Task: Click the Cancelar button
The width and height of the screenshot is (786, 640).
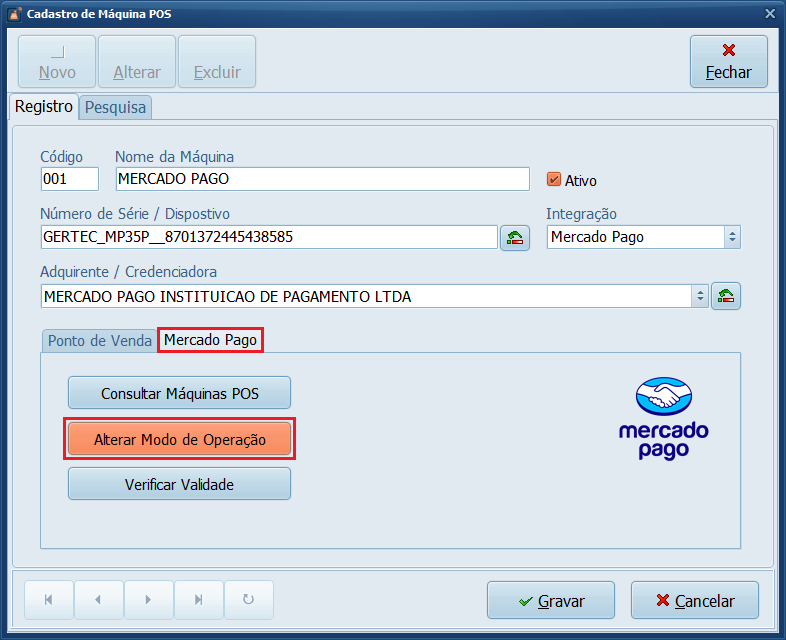Action: [x=695, y=600]
